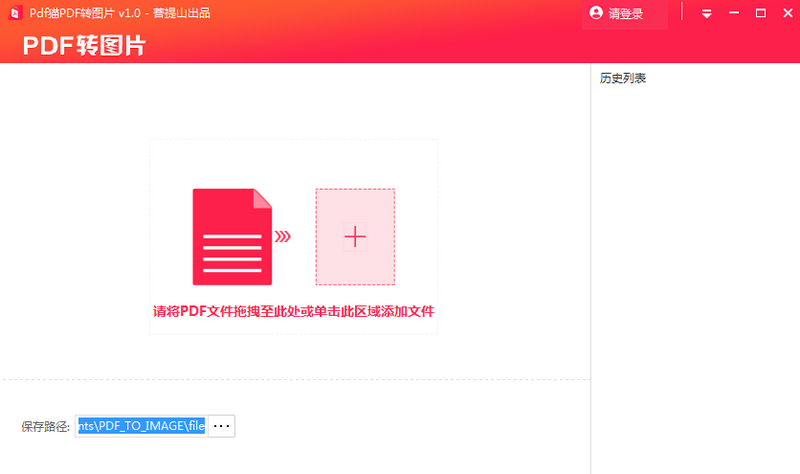This screenshot has height=474, width=800.
Task: Click the save path input field
Action: point(141,426)
